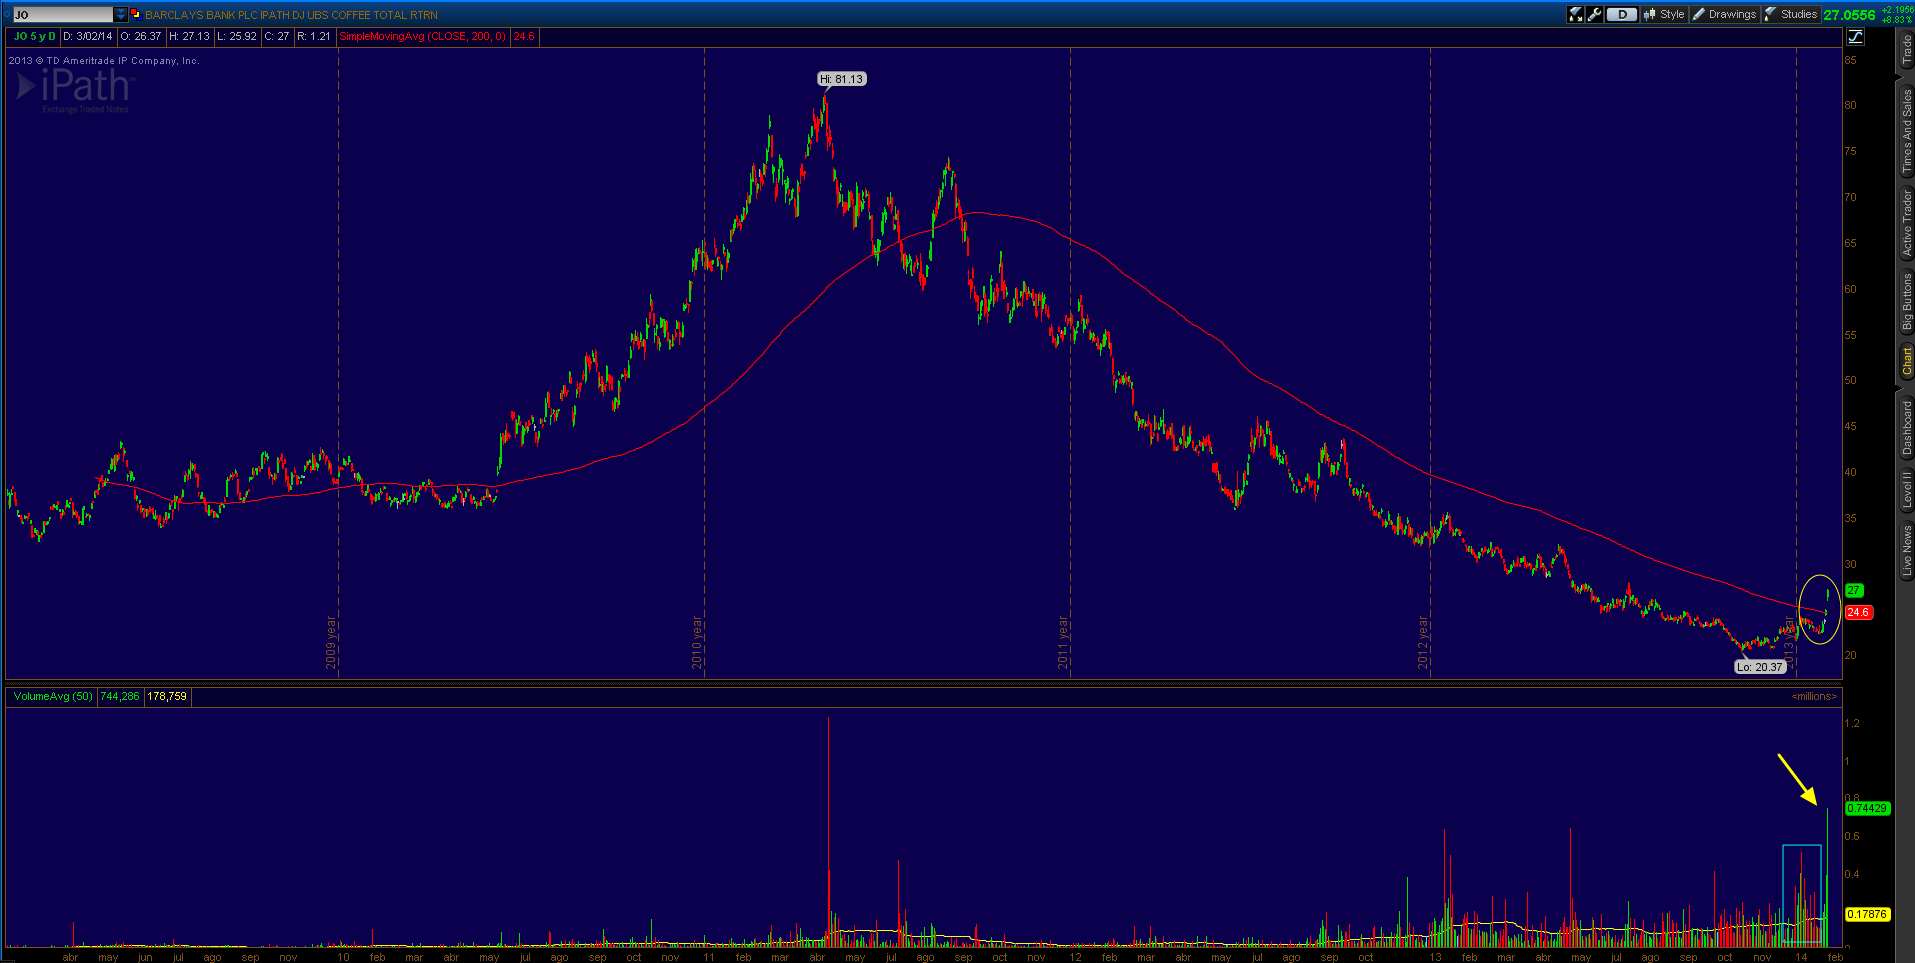Click the D daily timeframe button

point(1621,14)
